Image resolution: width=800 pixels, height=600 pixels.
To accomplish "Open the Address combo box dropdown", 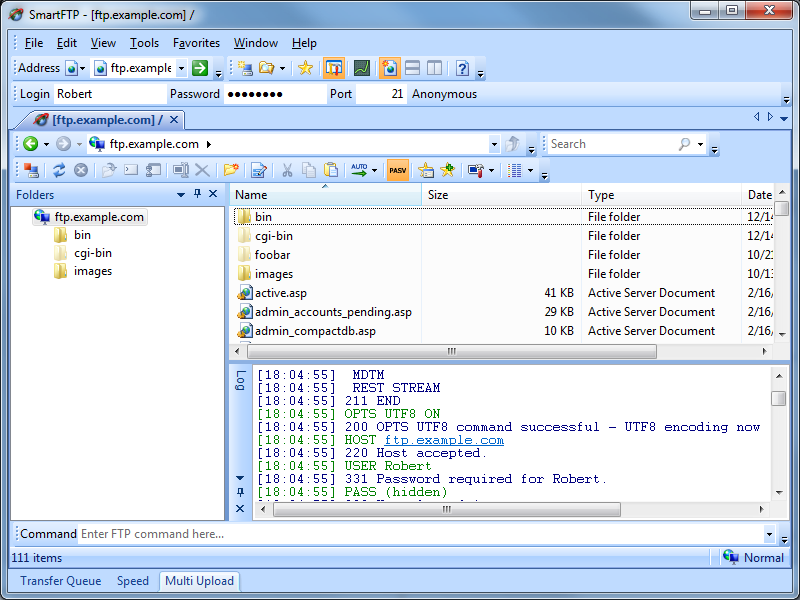I will [x=181, y=68].
